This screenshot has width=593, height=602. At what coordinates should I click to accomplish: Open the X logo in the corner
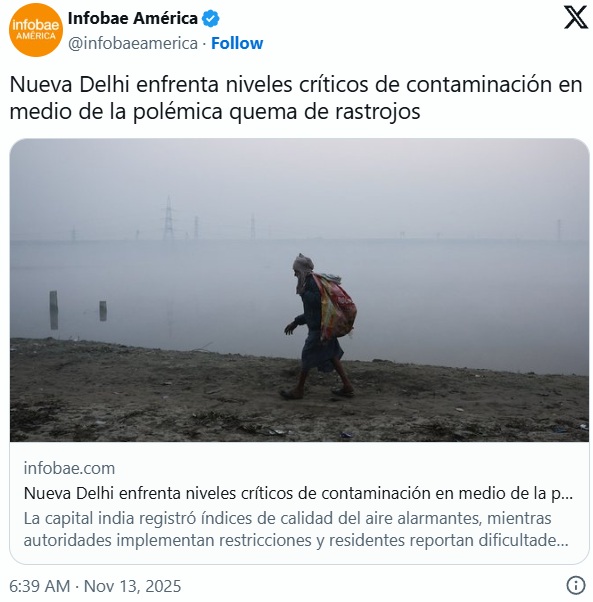click(x=576, y=17)
